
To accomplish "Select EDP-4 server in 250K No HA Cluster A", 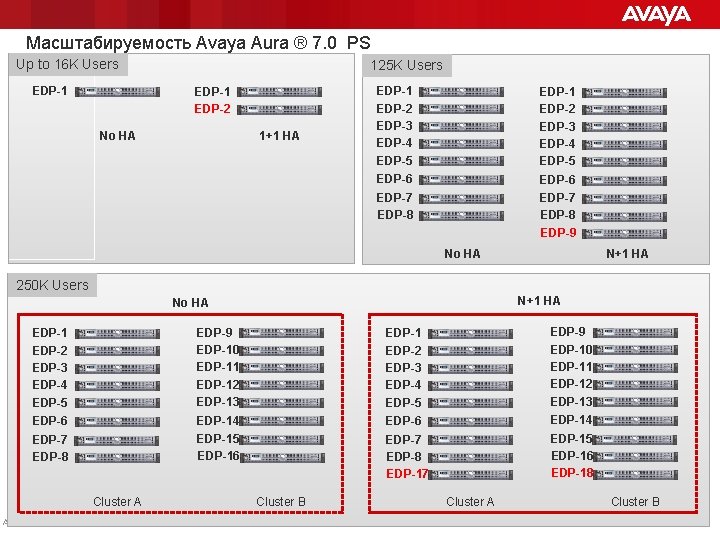I will click(x=117, y=385).
